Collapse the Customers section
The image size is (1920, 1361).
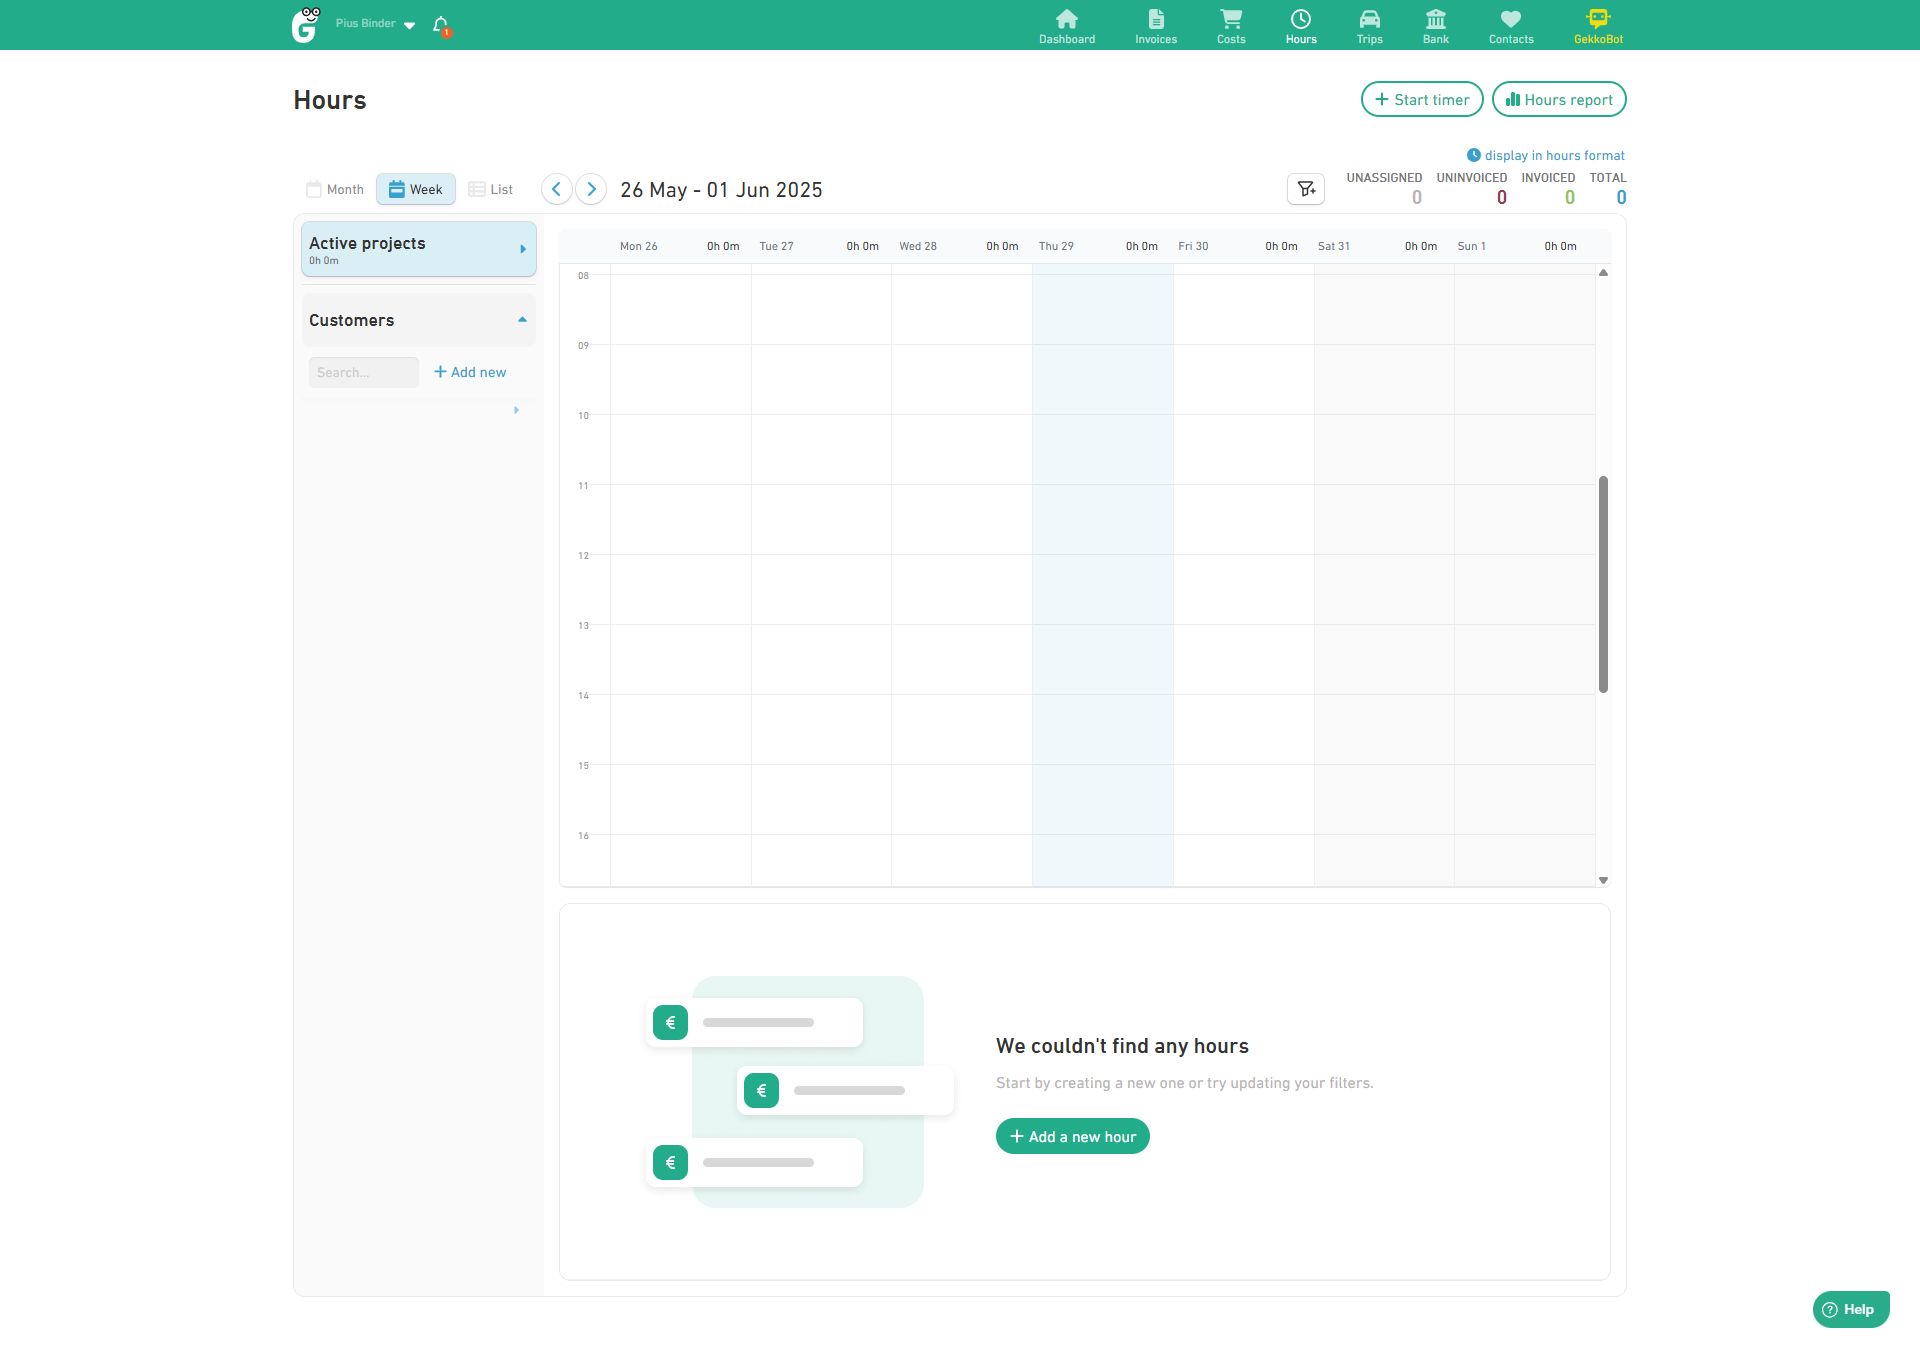click(522, 320)
